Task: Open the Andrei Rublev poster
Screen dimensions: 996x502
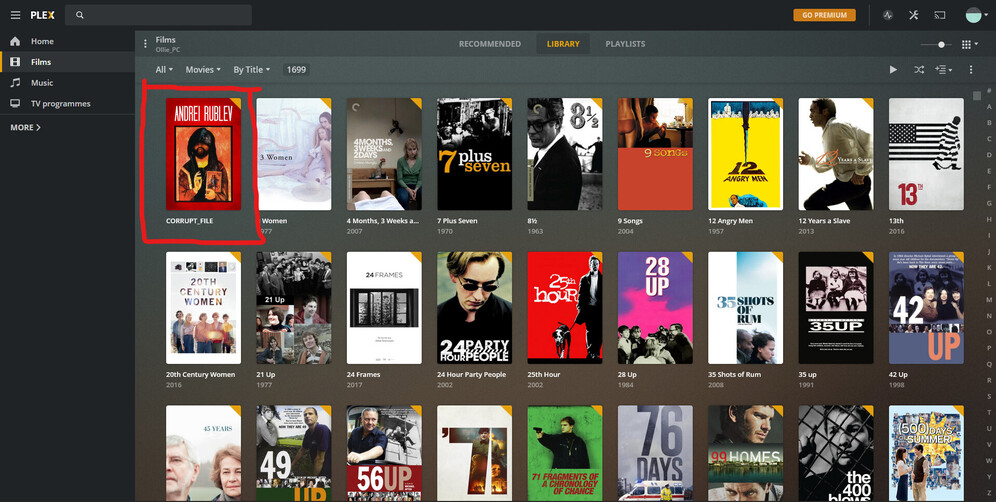Action: pos(203,154)
